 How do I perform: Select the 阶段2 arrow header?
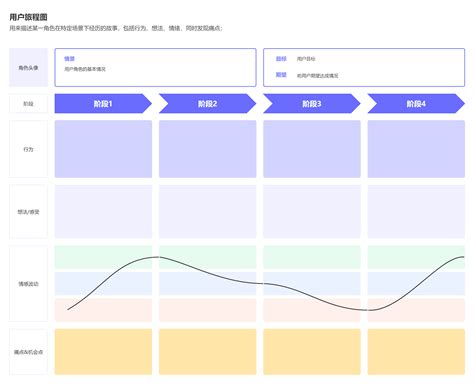207,104
